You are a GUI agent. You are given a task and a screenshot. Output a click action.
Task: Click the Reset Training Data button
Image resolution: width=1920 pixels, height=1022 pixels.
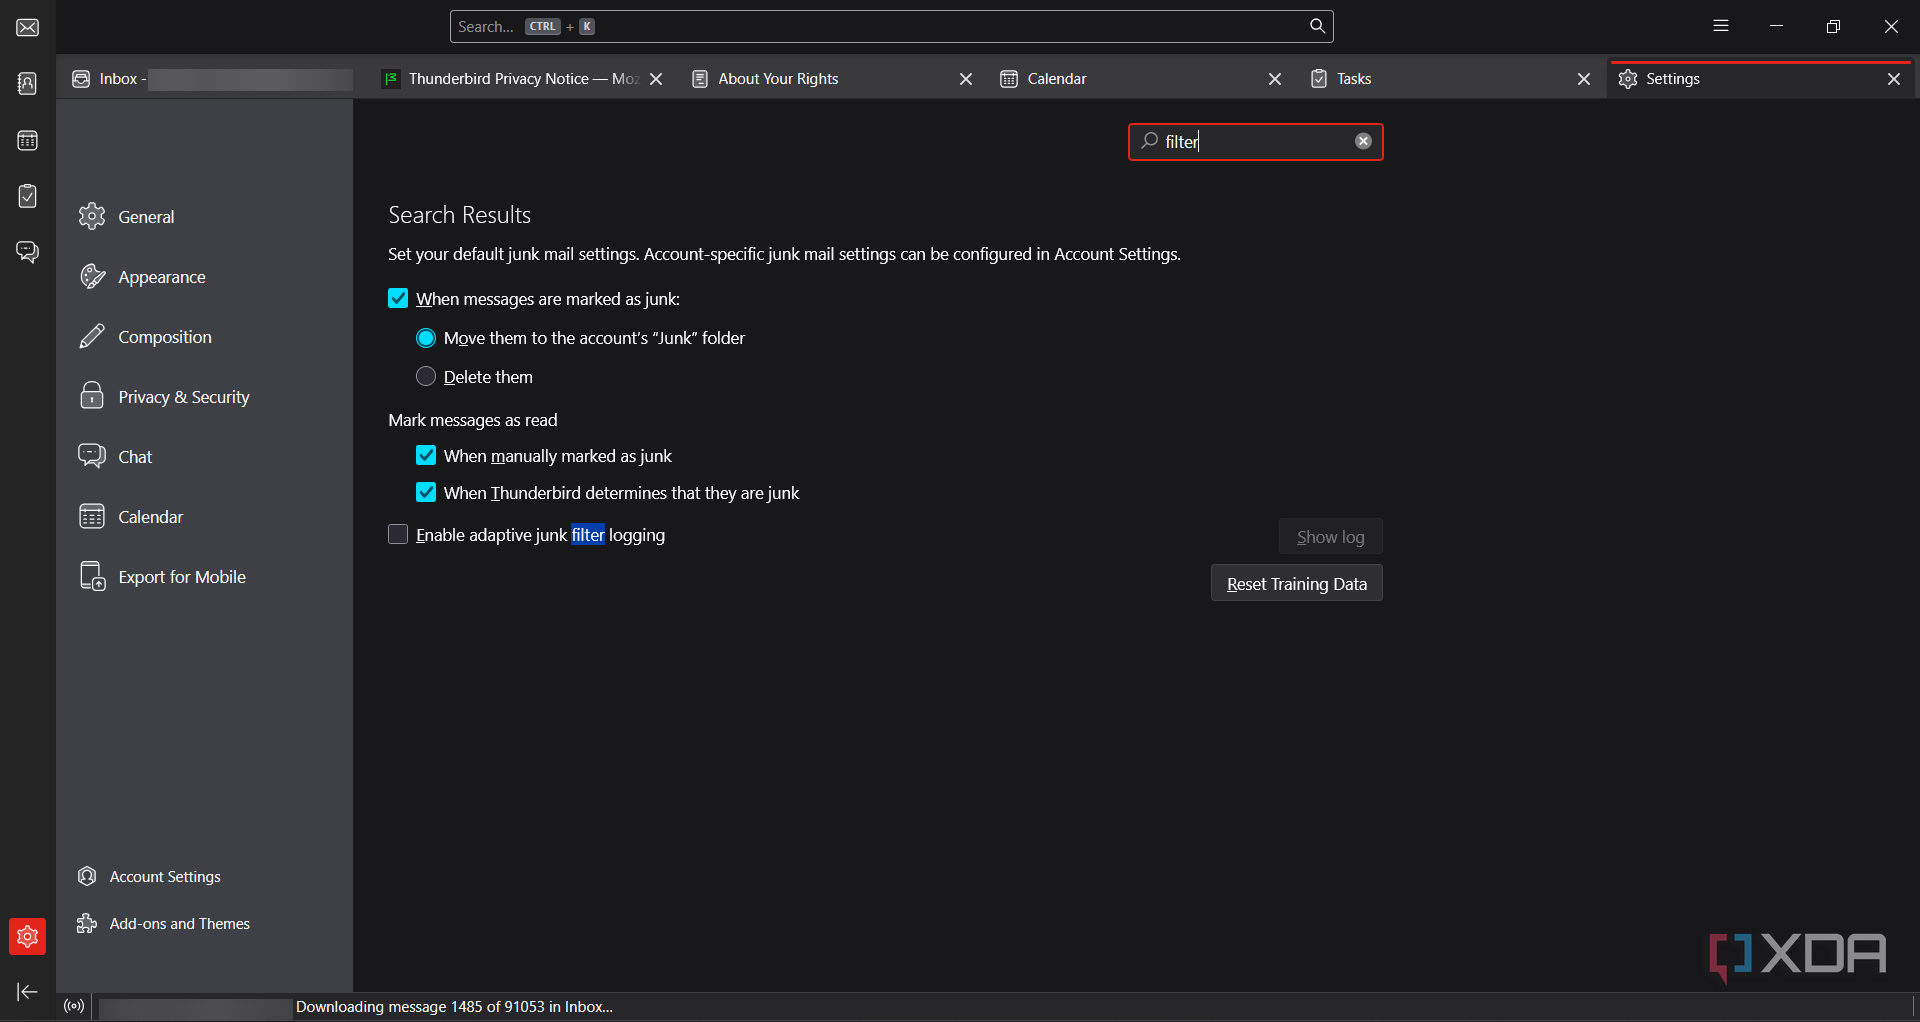(1296, 583)
